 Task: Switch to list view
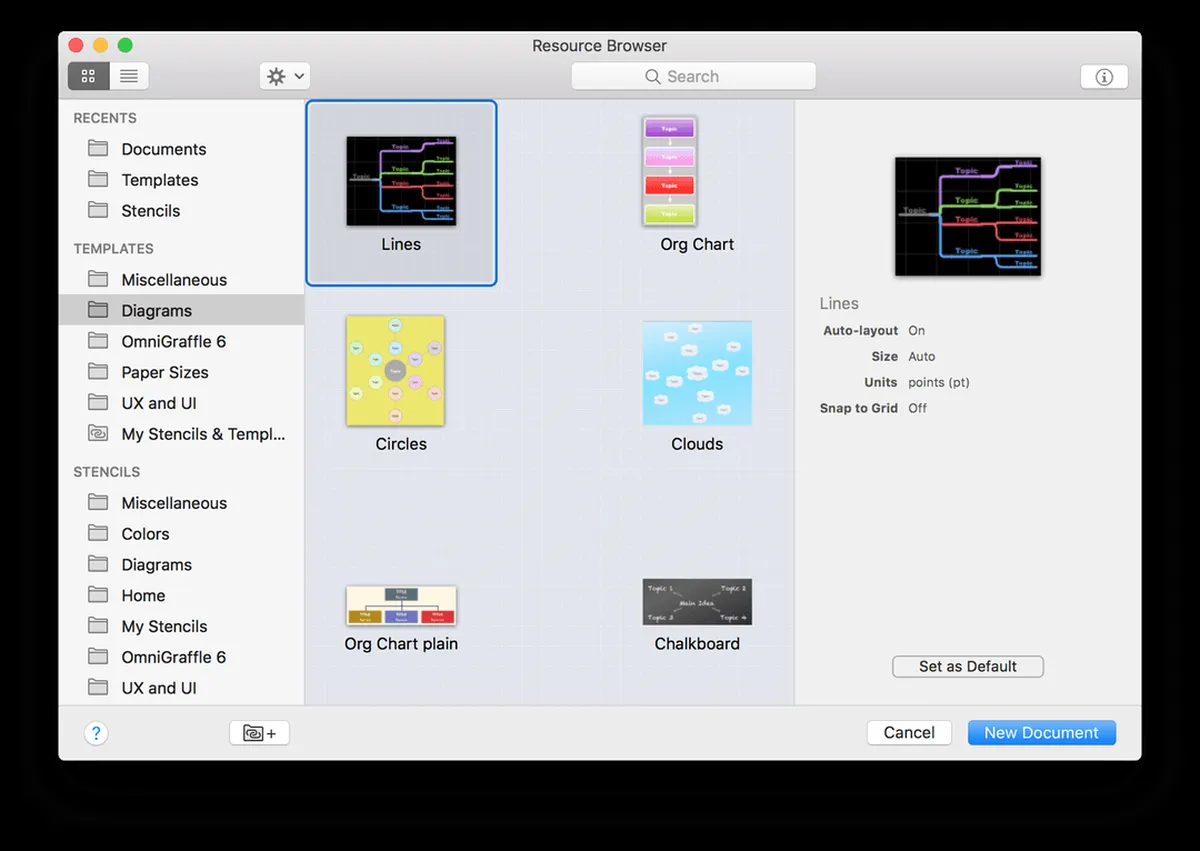129,76
